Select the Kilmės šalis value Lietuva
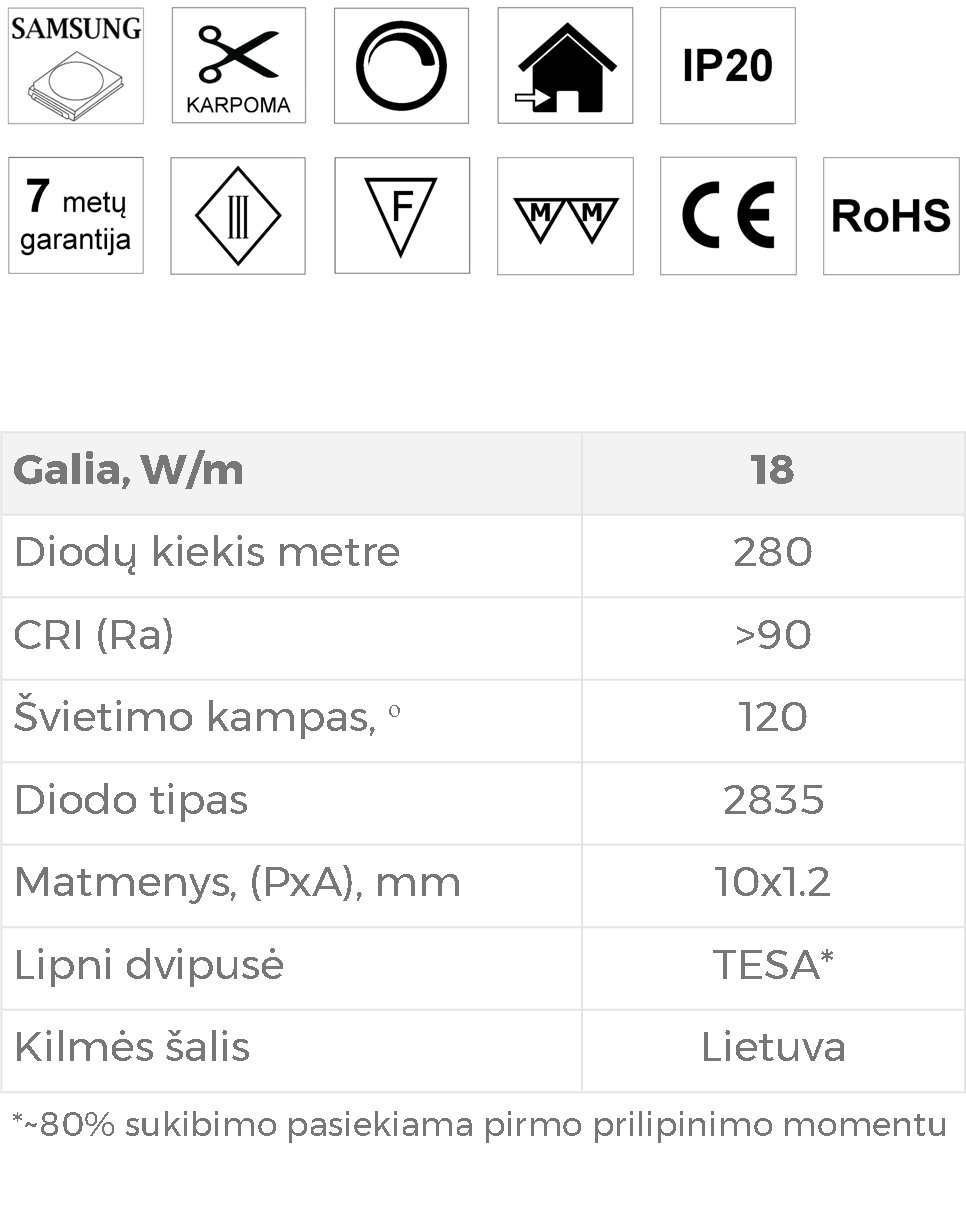 click(773, 1047)
